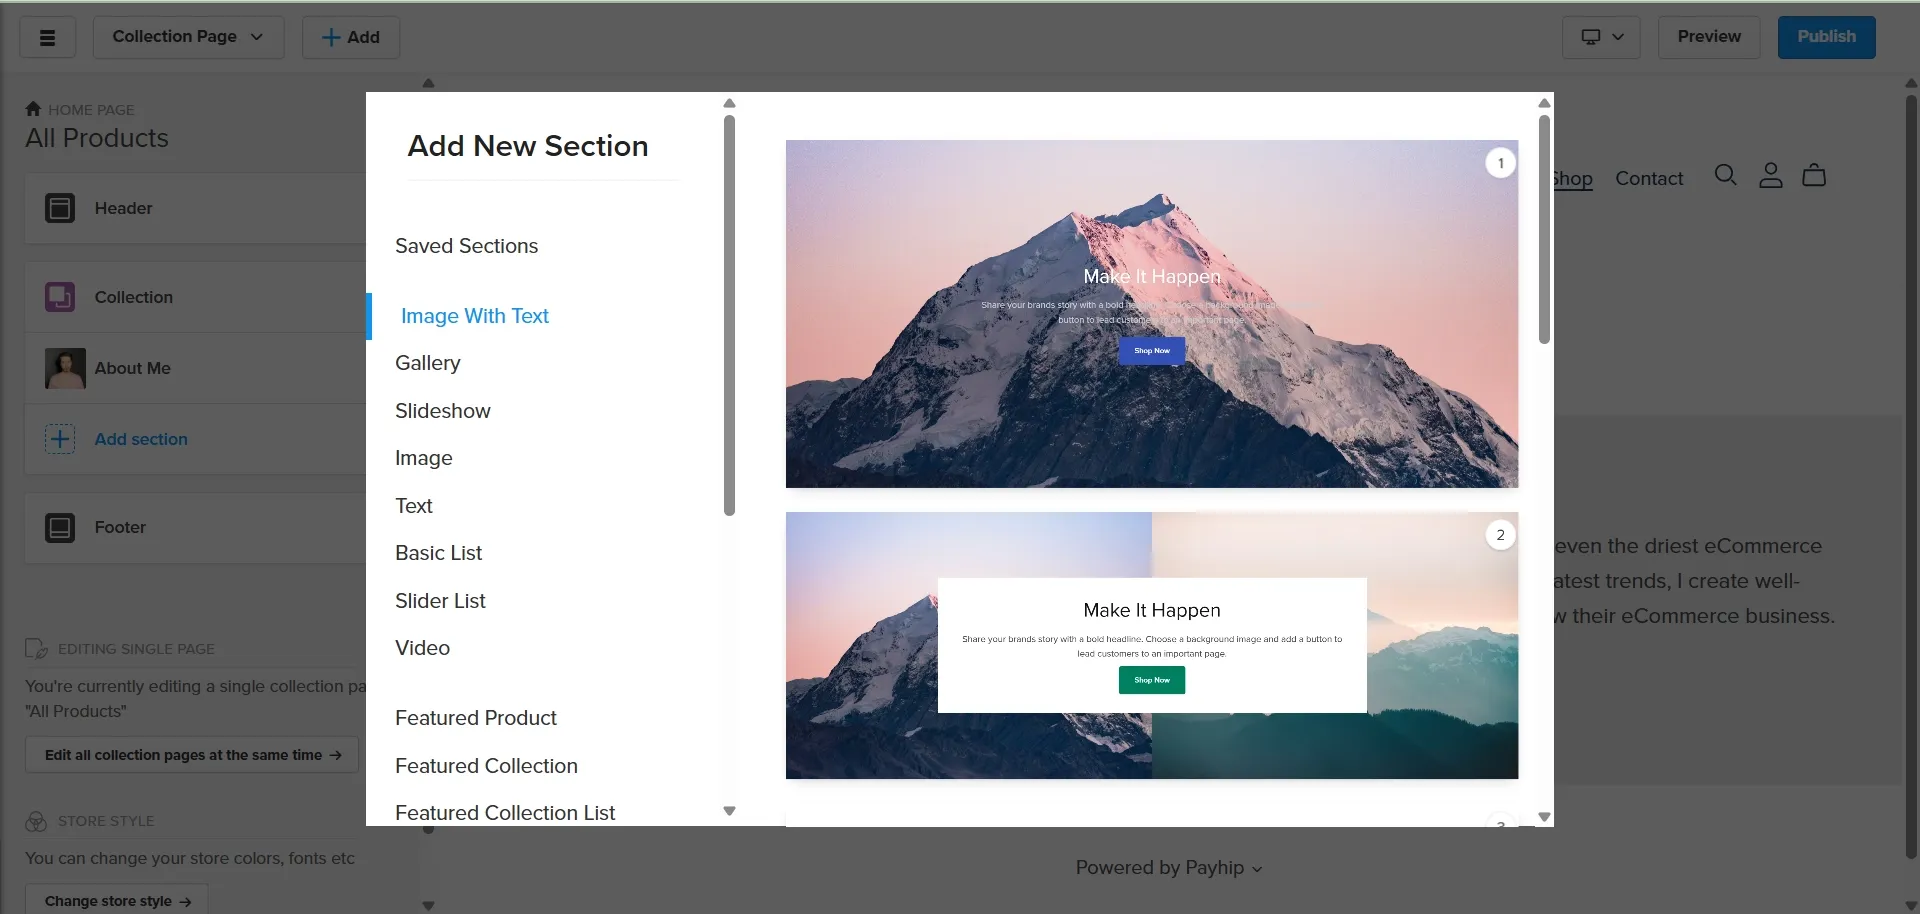Click the Add section plus icon
This screenshot has width=1920, height=914.
(x=60, y=439)
